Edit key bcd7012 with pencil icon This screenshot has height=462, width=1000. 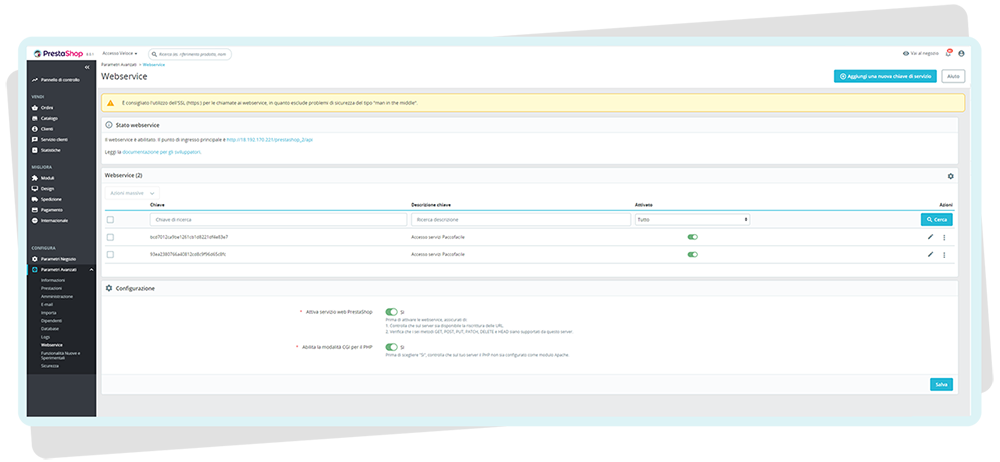point(930,237)
